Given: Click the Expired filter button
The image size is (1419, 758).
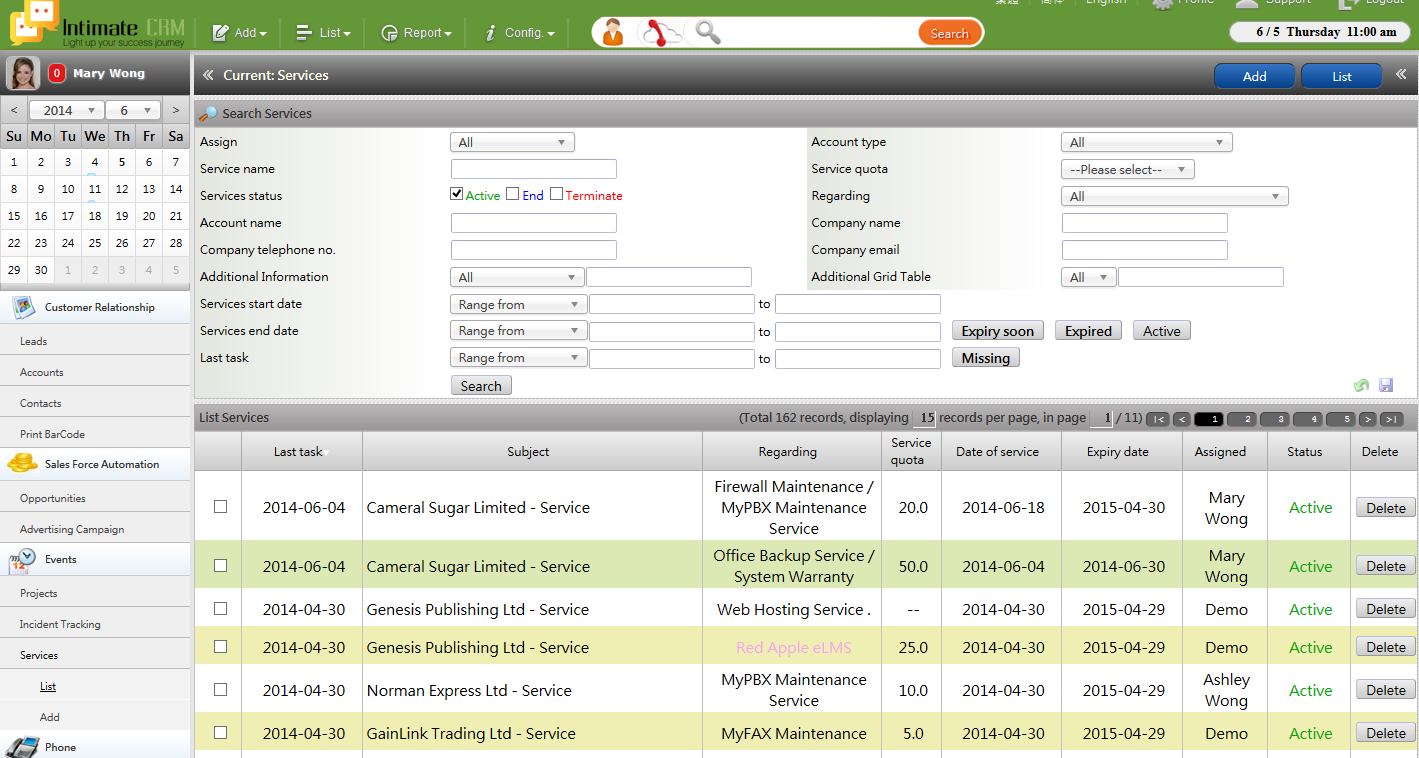Looking at the screenshot, I should 1088,331.
